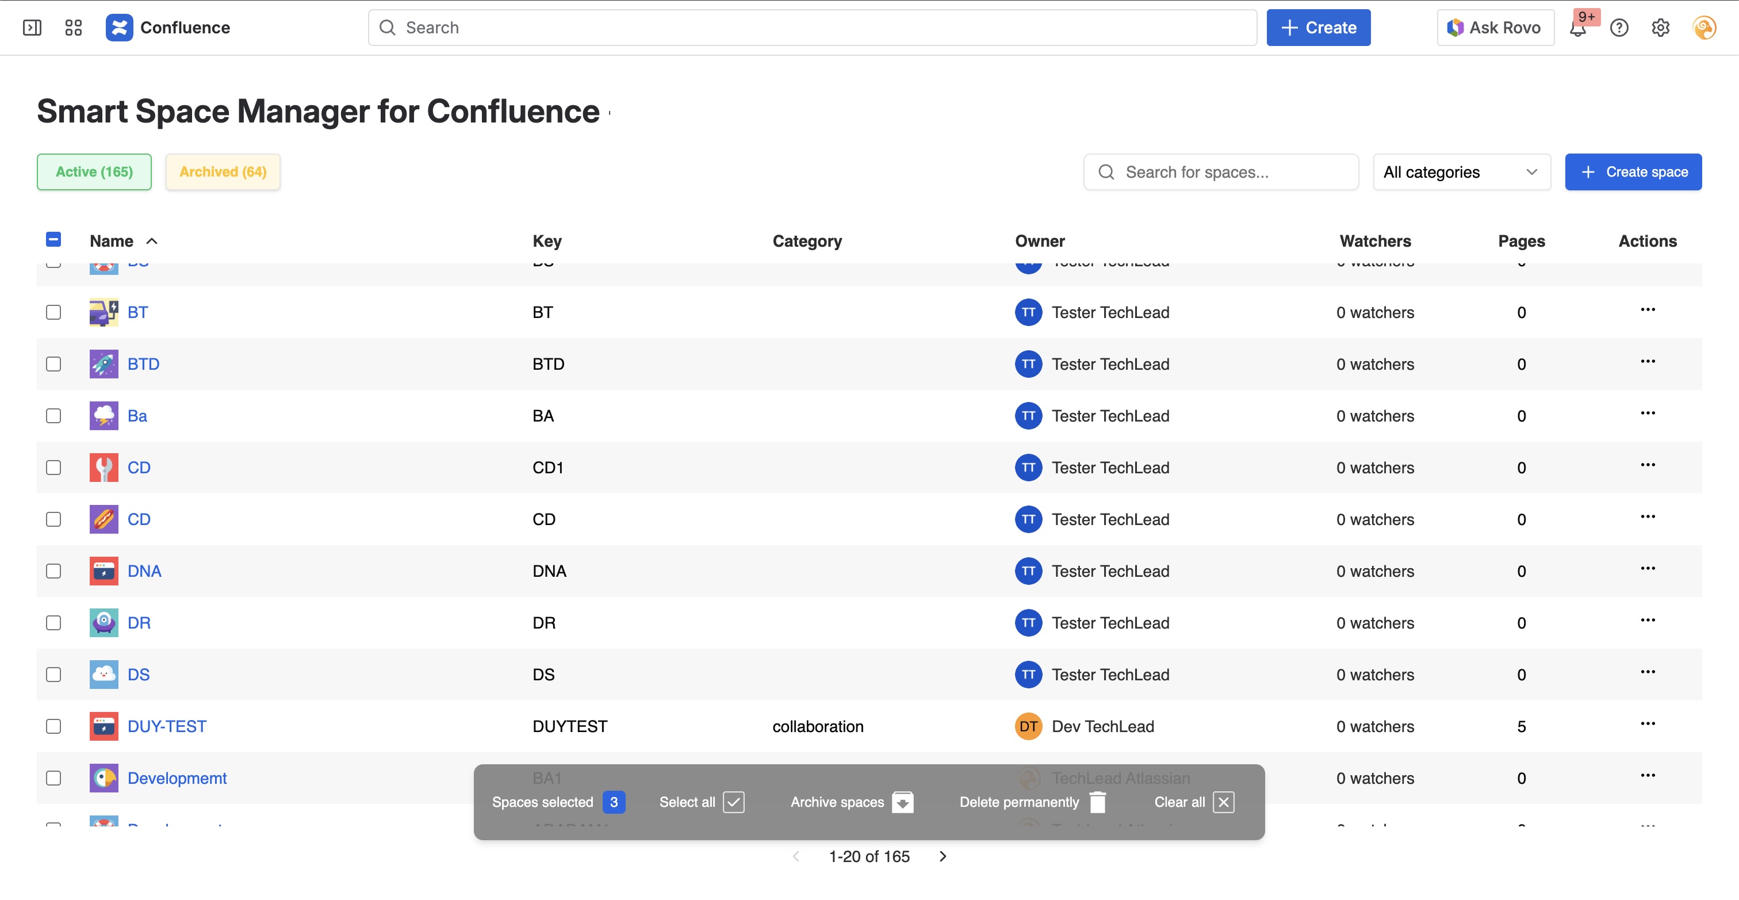The width and height of the screenshot is (1739, 900).
Task: Go to next page of spaces
Action: click(x=942, y=856)
